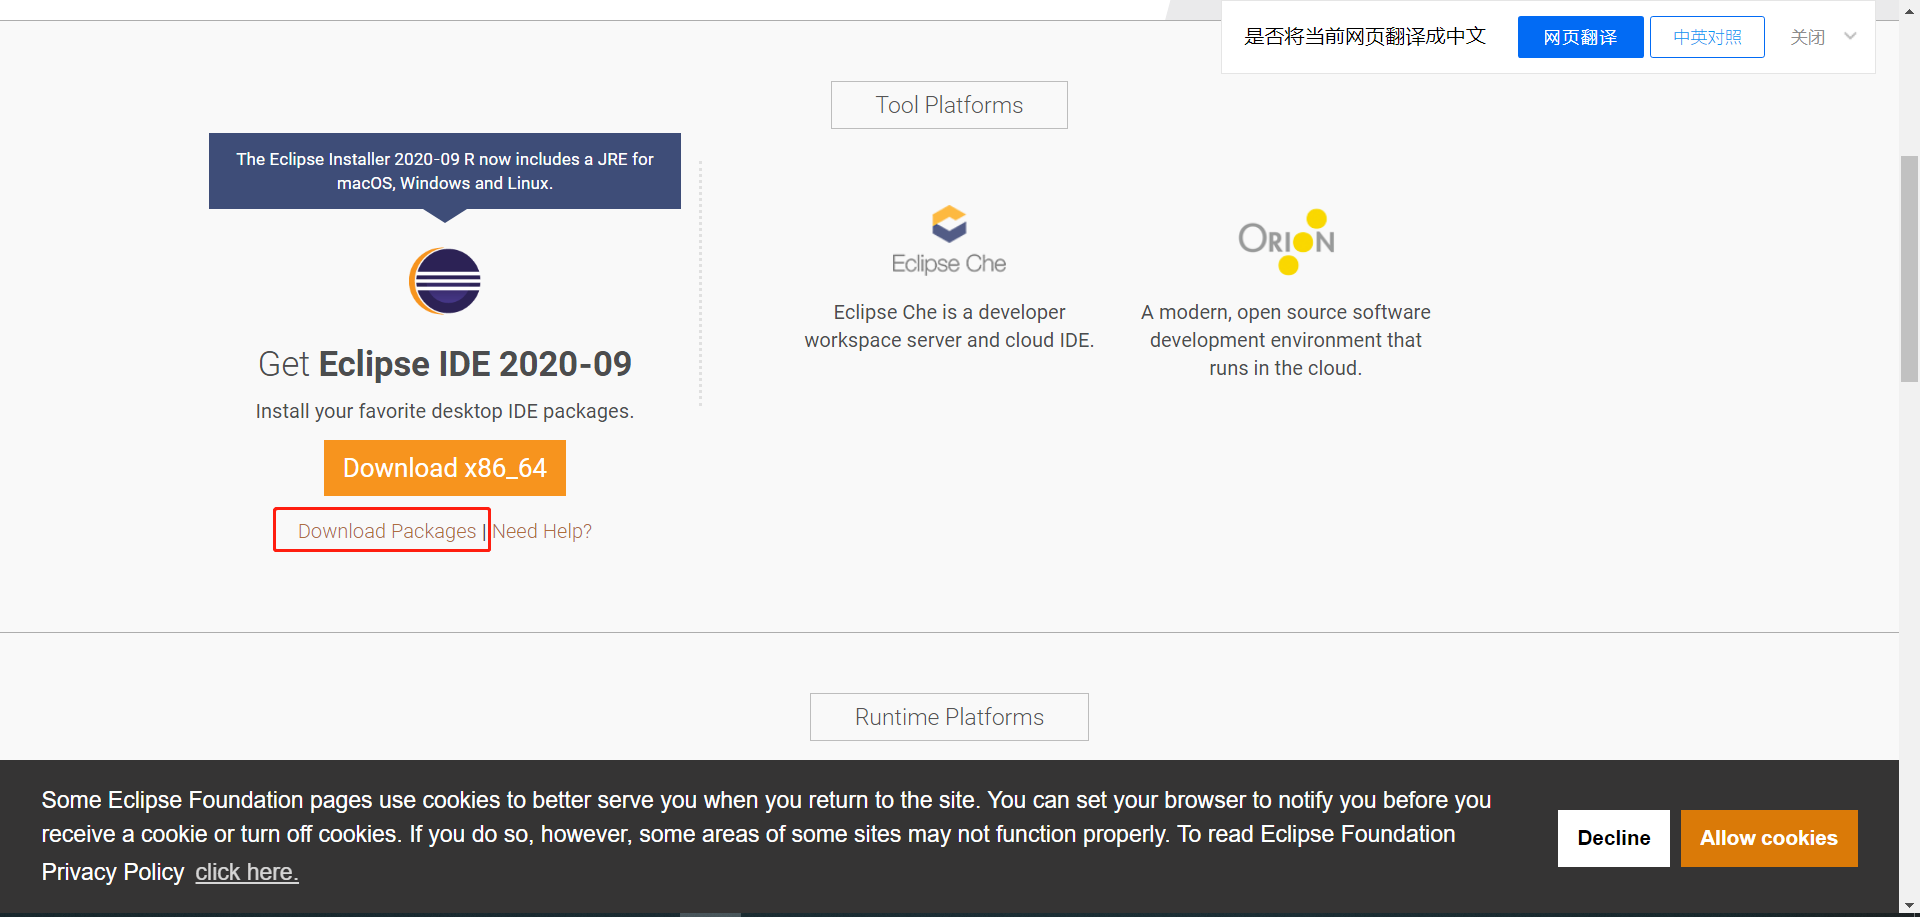
Task: Click the Tool Platforms heading box
Action: (x=949, y=105)
